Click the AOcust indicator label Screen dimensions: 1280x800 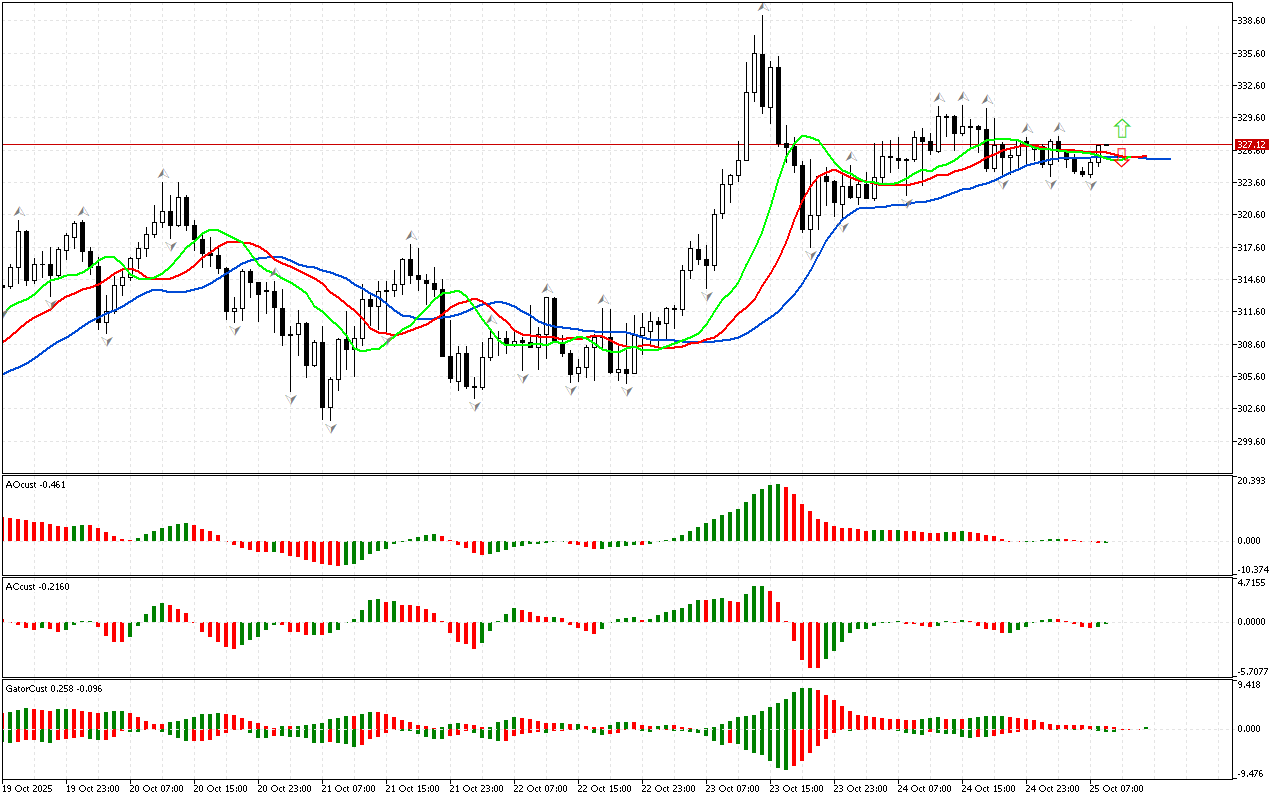pyautogui.click(x=35, y=485)
